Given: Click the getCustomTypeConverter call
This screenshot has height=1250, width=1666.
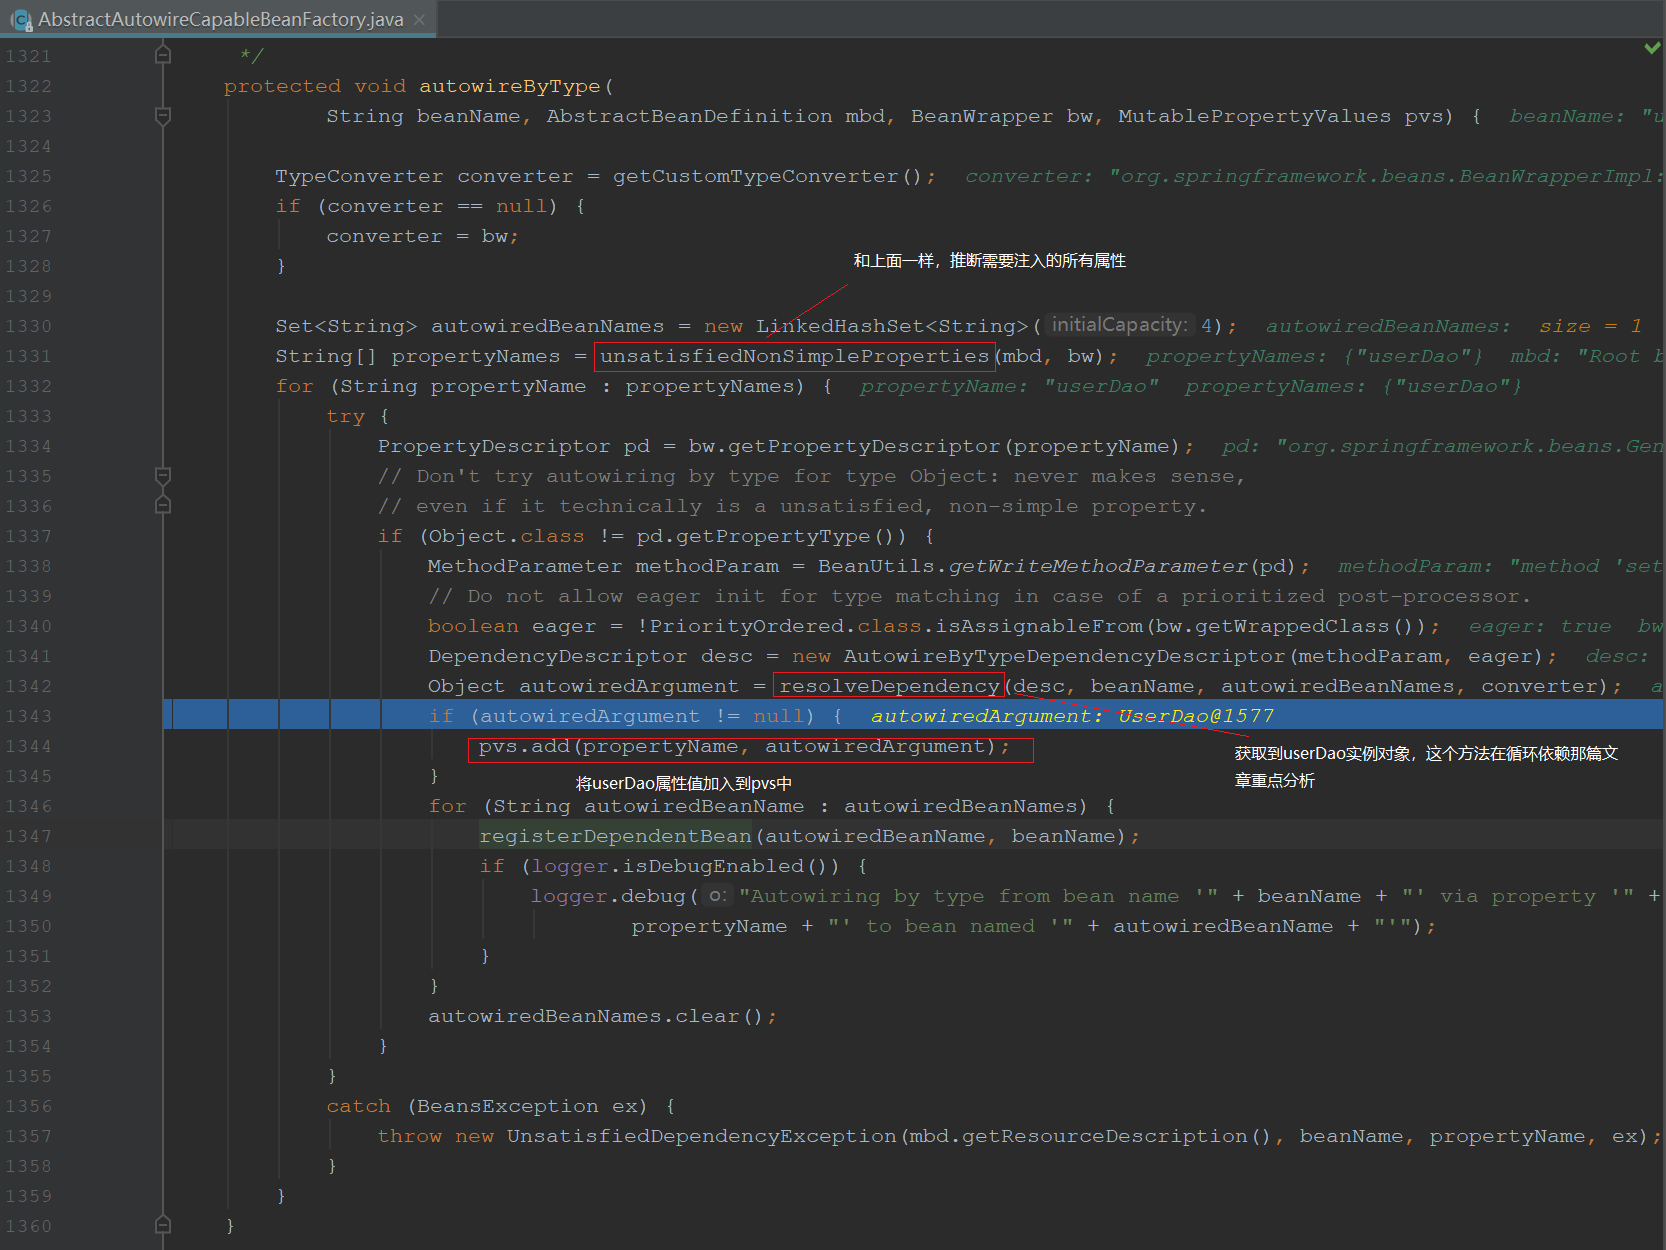Looking at the screenshot, I should click(x=756, y=176).
